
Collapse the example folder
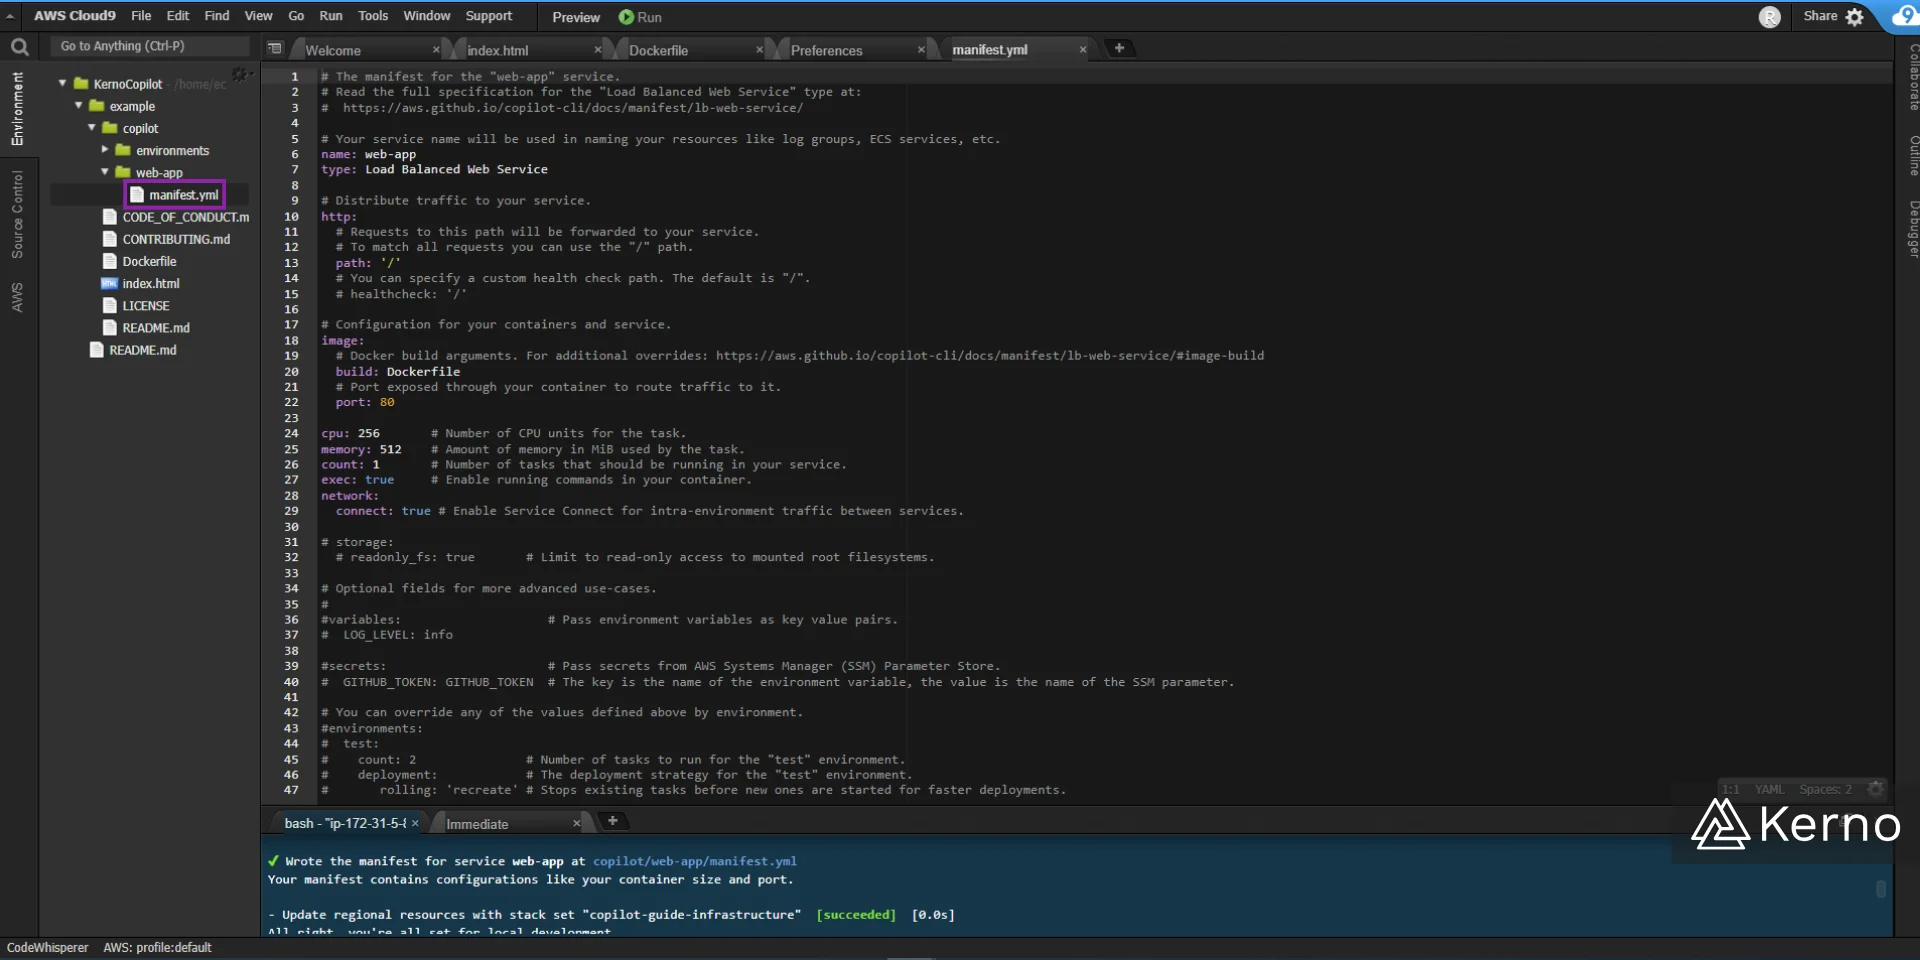click(78, 106)
